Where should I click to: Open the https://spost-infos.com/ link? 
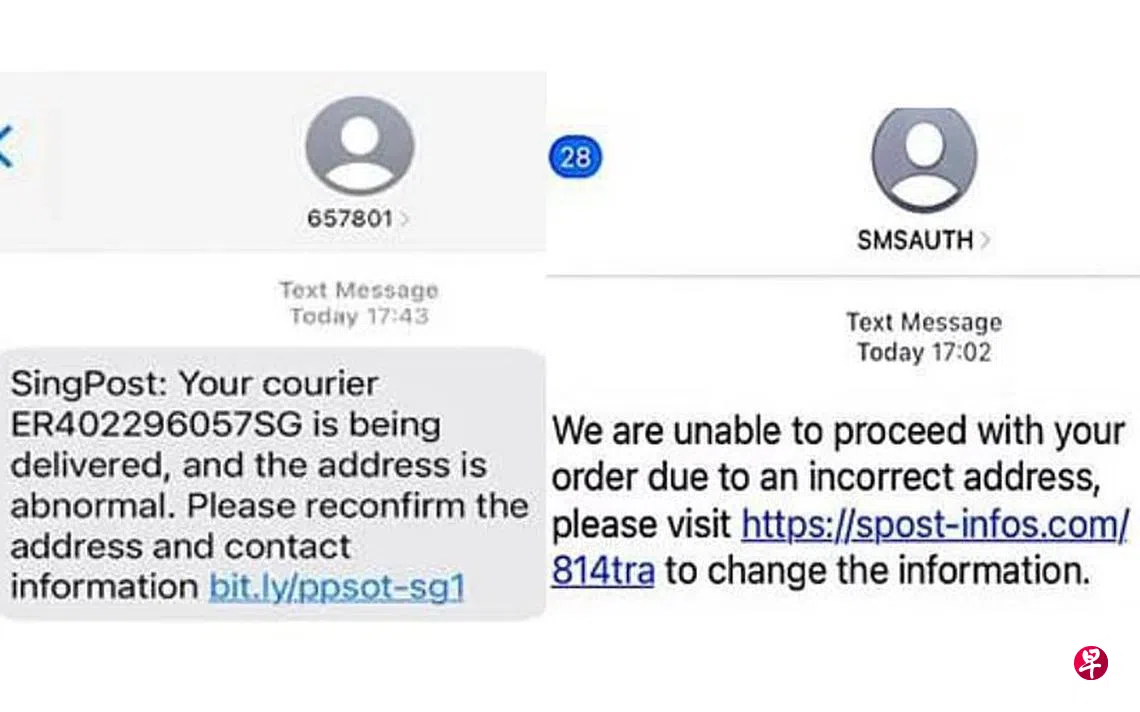[x=934, y=524]
